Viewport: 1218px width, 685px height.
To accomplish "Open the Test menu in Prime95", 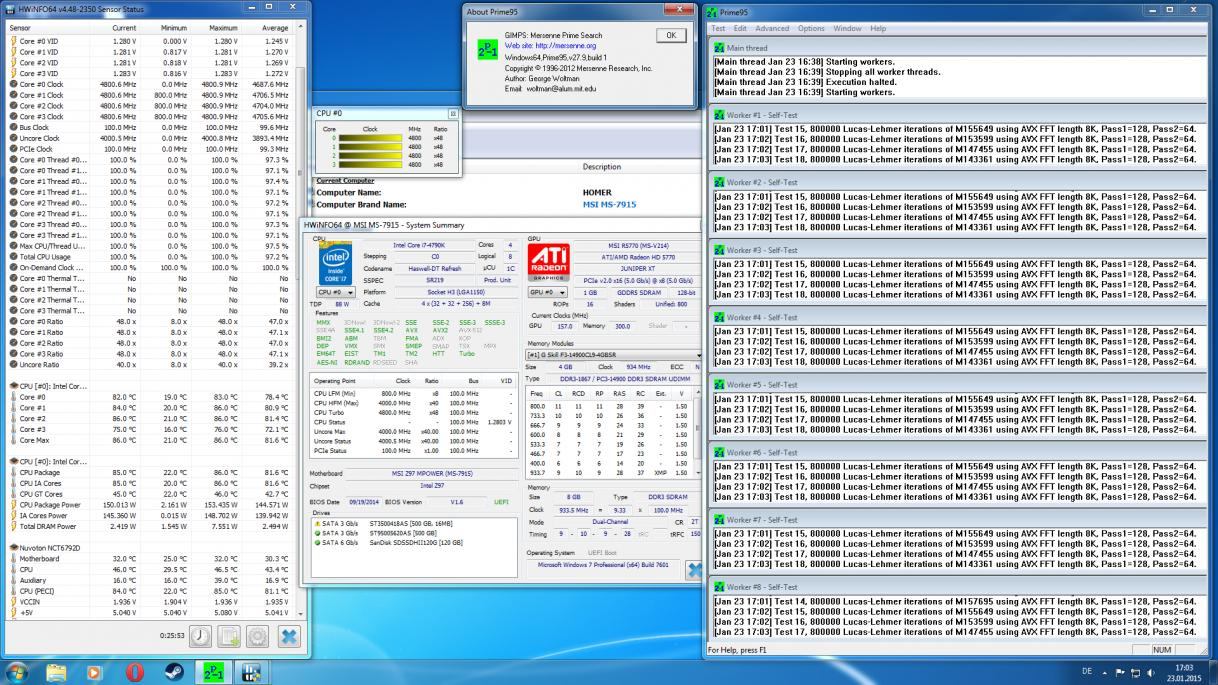I will pyautogui.click(x=718, y=29).
